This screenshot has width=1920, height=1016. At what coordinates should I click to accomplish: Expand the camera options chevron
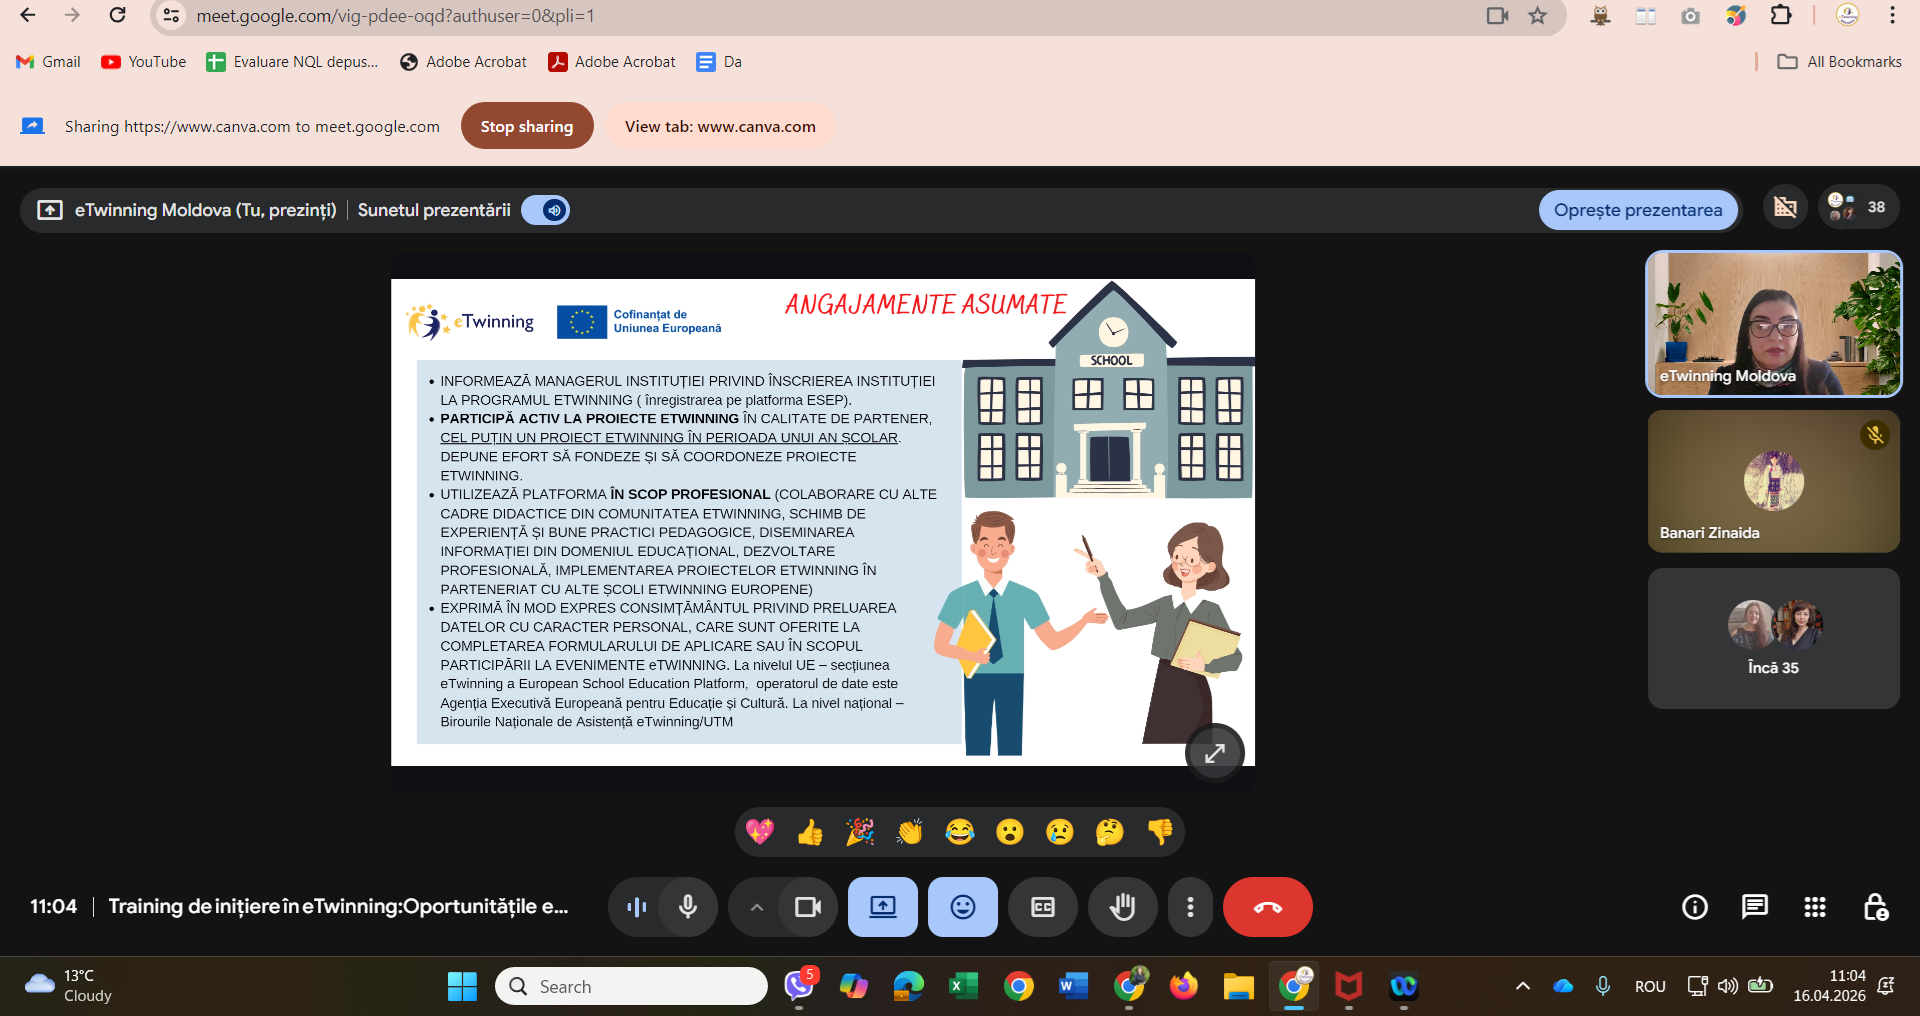pyautogui.click(x=757, y=907)
